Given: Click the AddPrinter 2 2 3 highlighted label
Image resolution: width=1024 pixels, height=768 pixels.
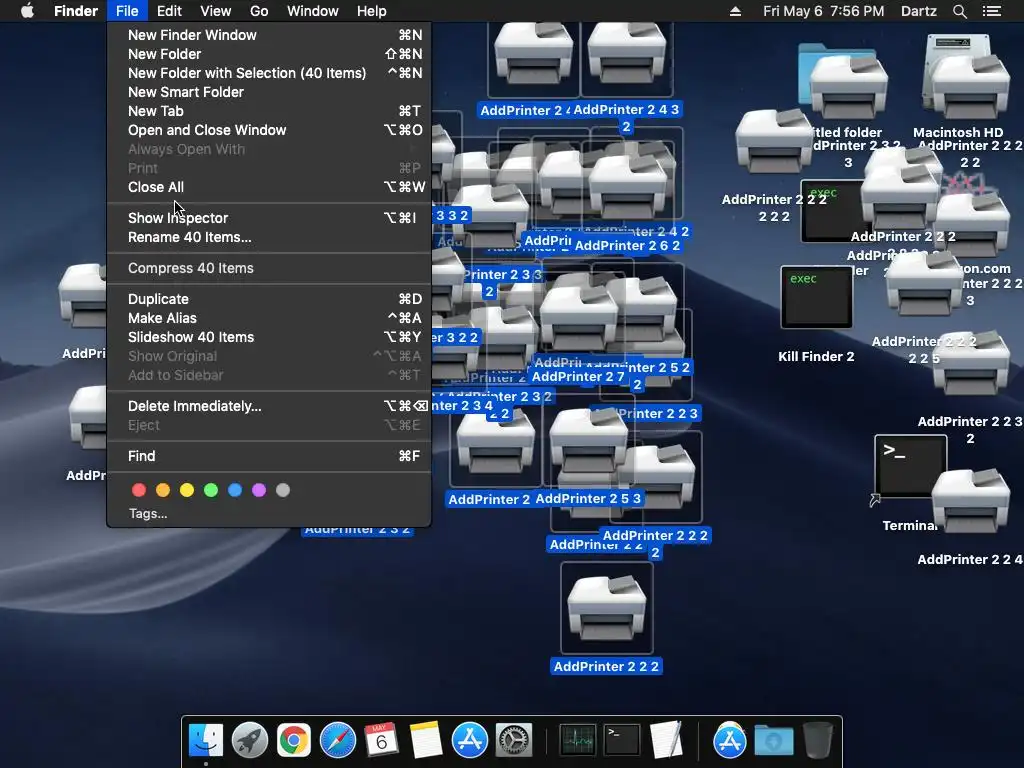Looking at the screenshot, I should tap(655, 413).
